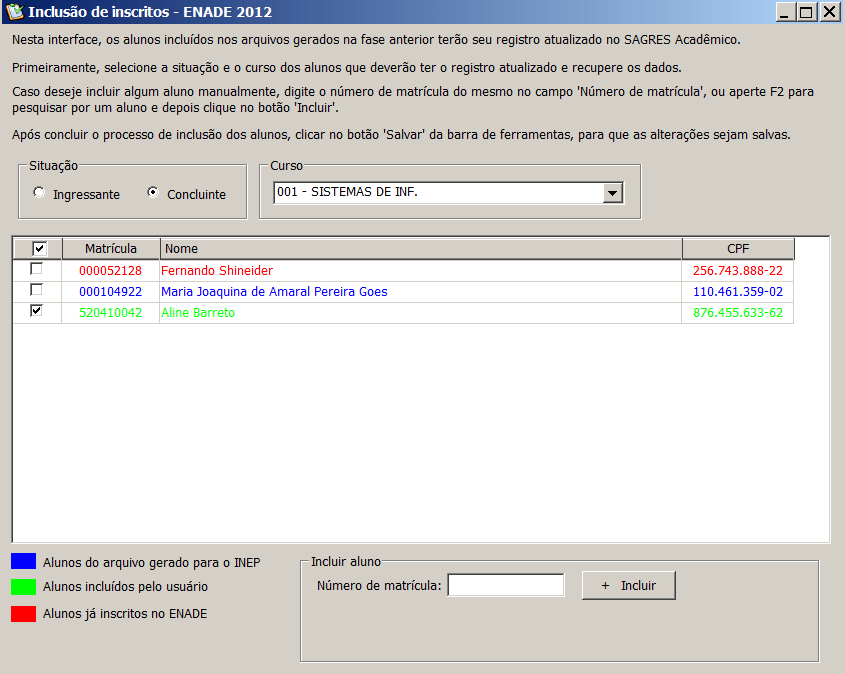Select the Ingressante radio button
The image size is (845, 674).
(39, 192)
